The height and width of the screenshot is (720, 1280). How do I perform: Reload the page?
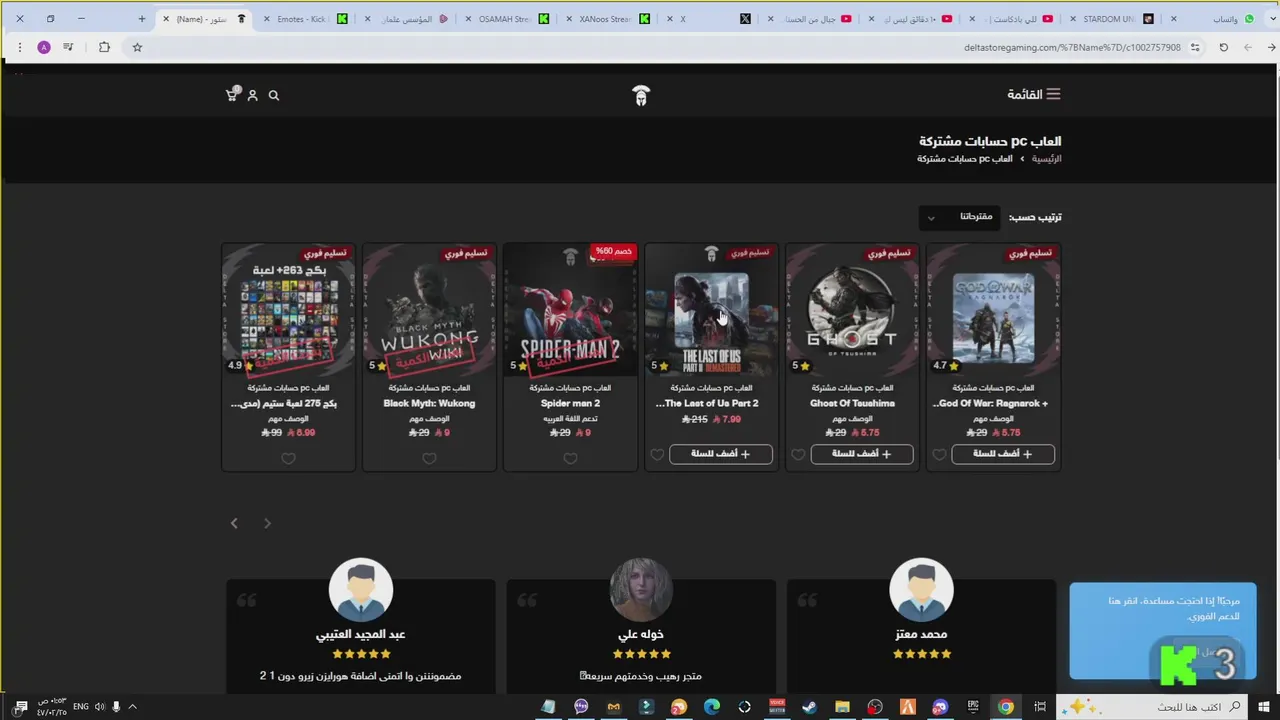coord(1223,47)
